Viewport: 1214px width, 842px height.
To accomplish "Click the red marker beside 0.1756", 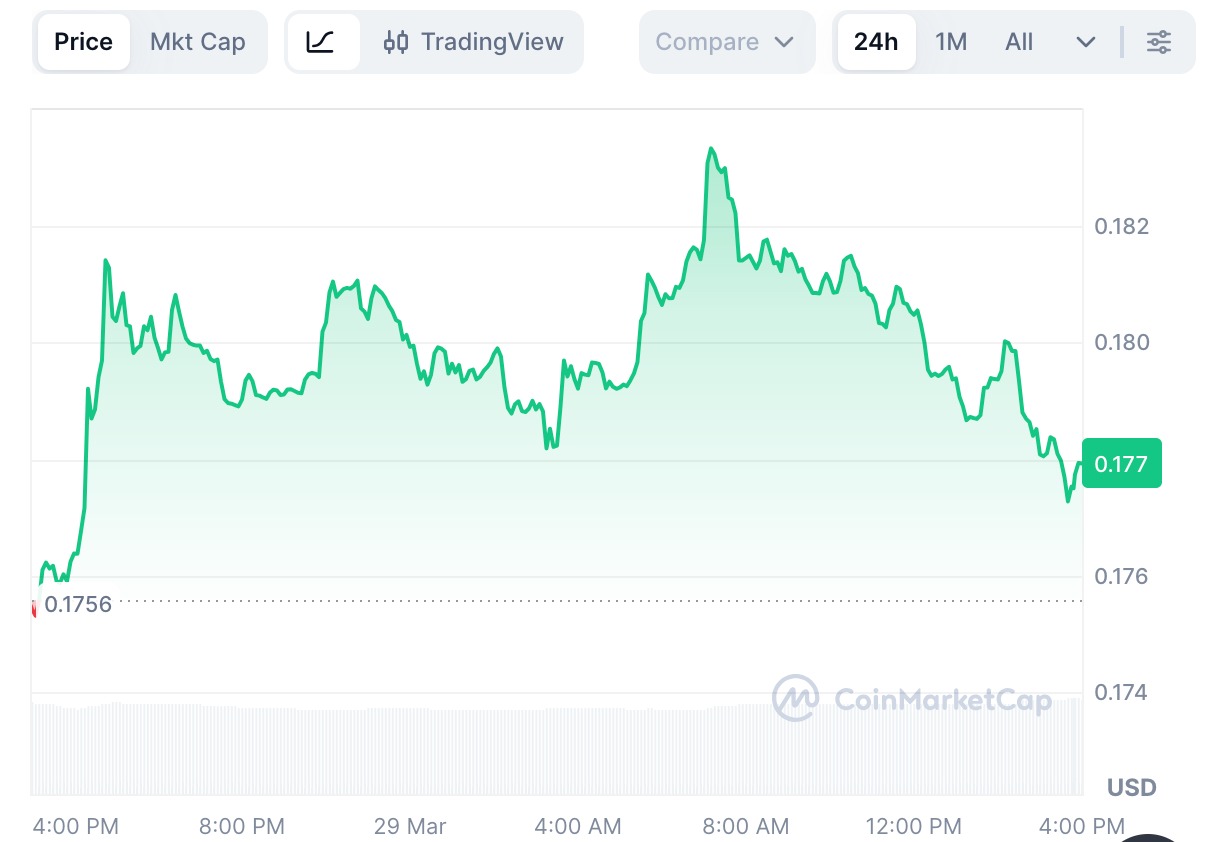I will tap(35, 606).
